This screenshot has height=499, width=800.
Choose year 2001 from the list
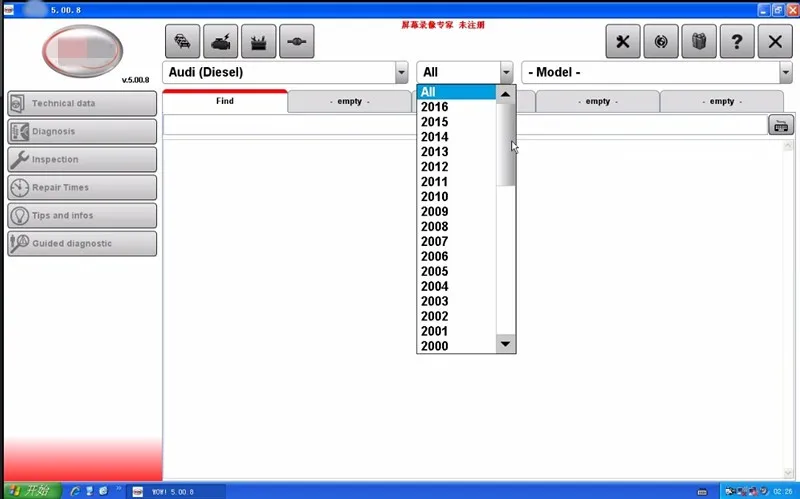tap(457, 332)
